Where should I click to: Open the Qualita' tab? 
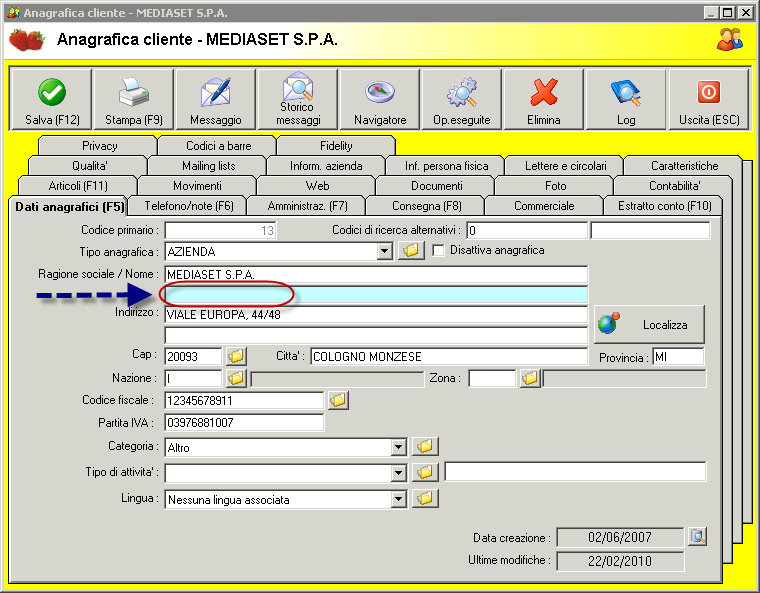click(x=89, y=166)
